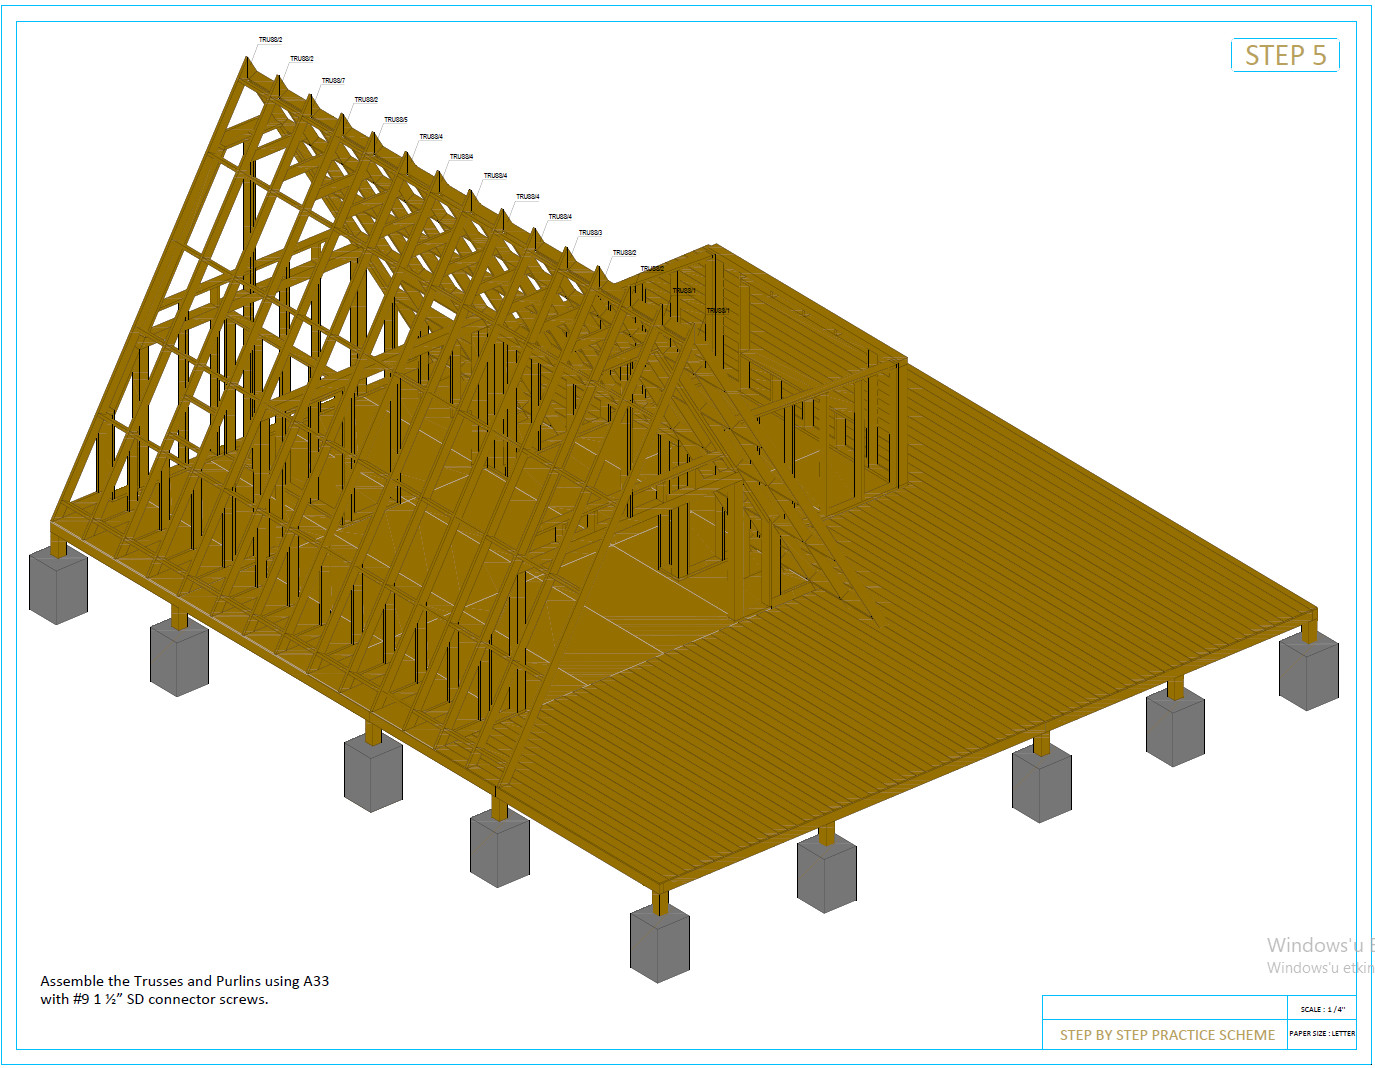This screenshot has height=1068, width=1375.
Task: Click the "Assemble the Trusses and Purlins" instruction text
Action: coord(185,990)
